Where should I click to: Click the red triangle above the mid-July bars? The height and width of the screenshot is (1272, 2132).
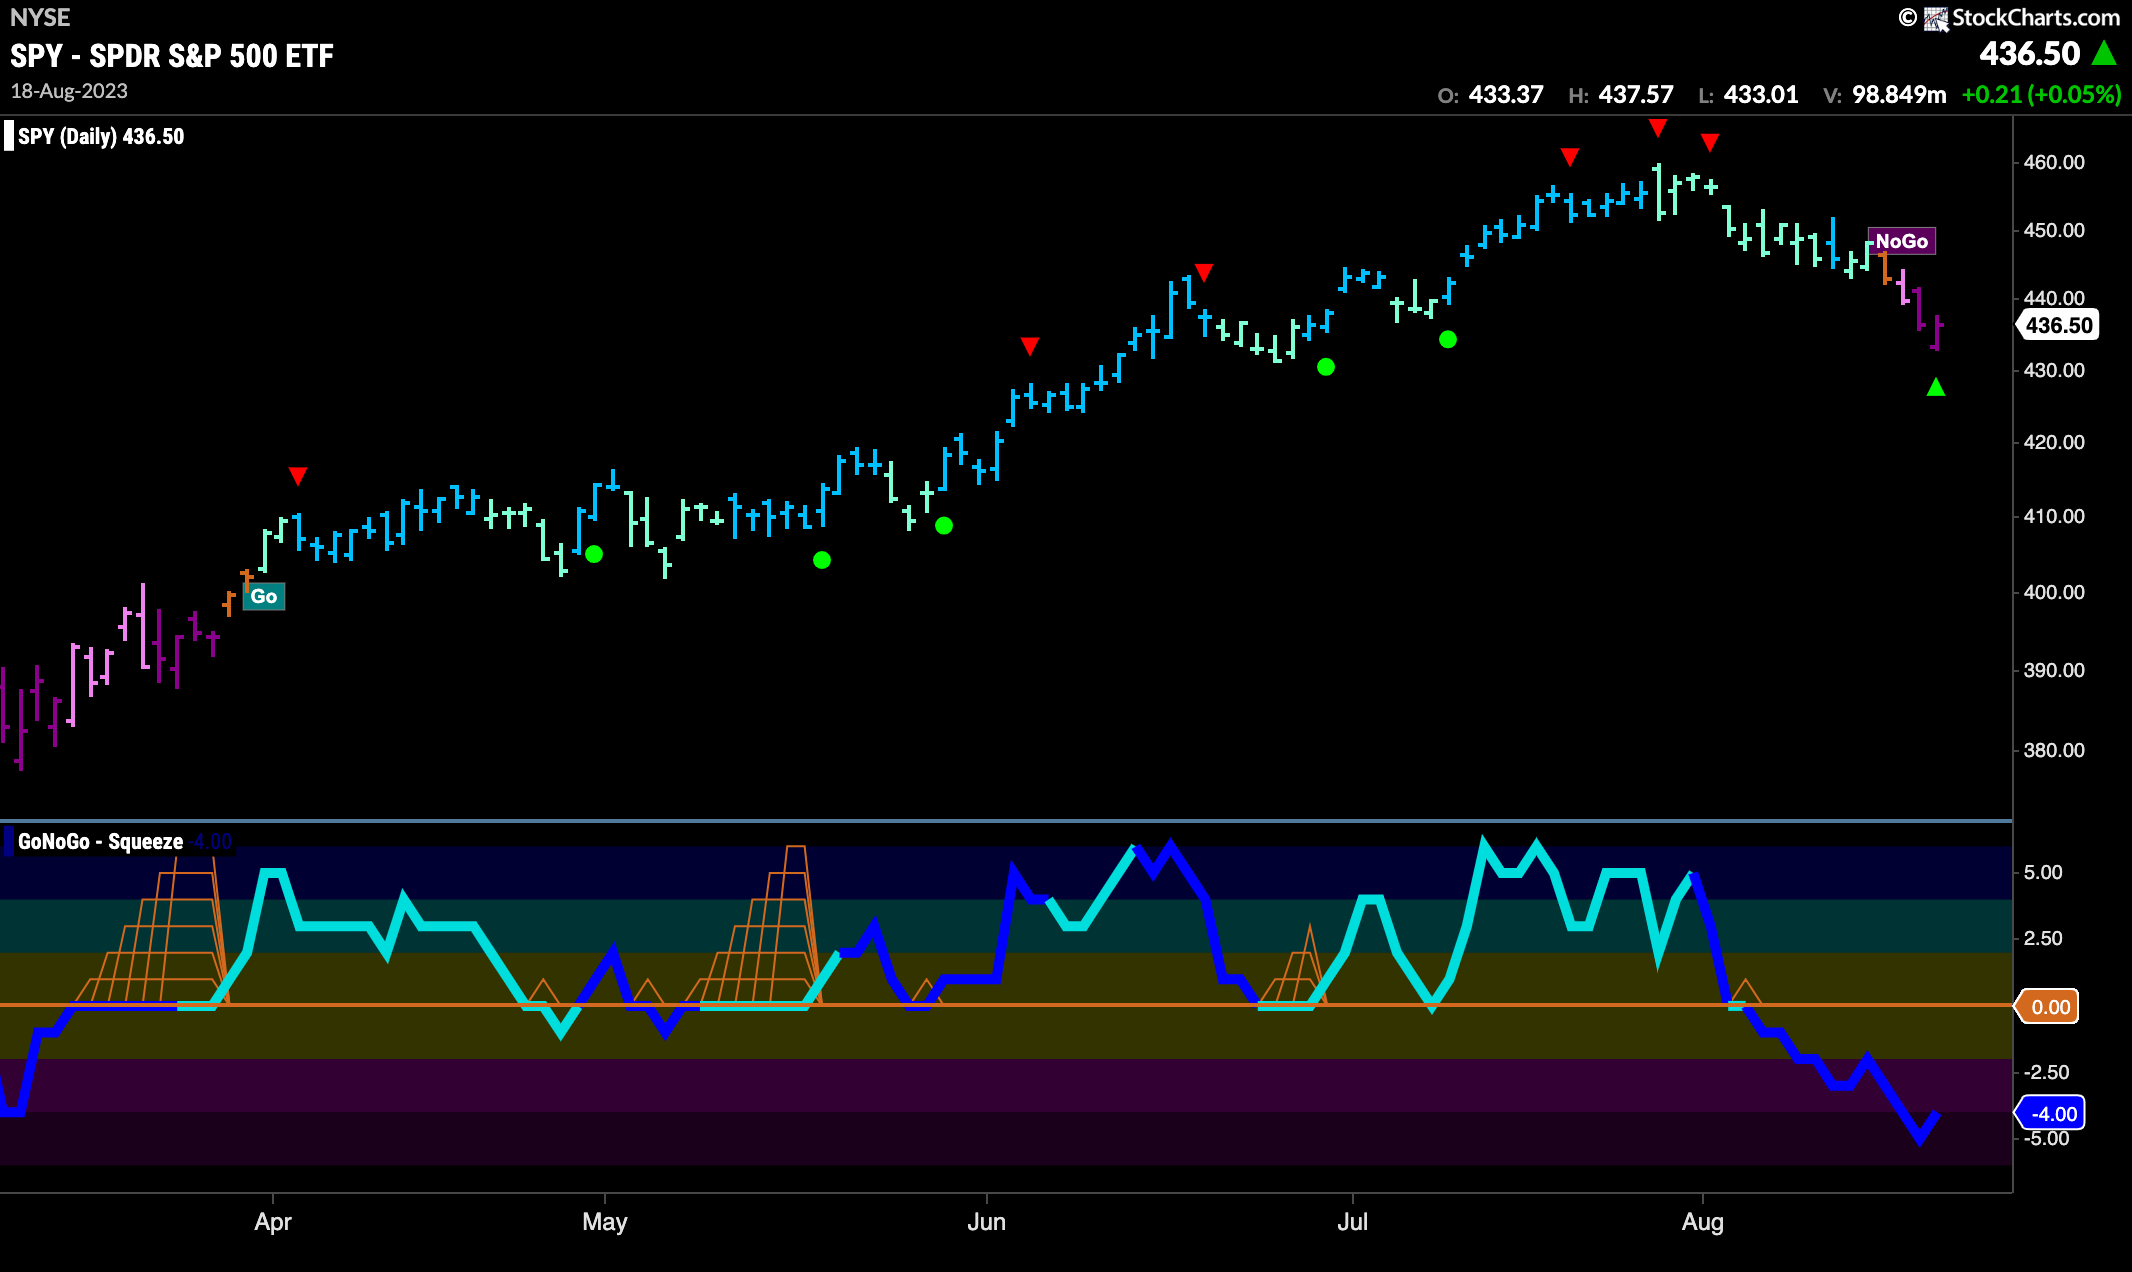(1570, 157)
